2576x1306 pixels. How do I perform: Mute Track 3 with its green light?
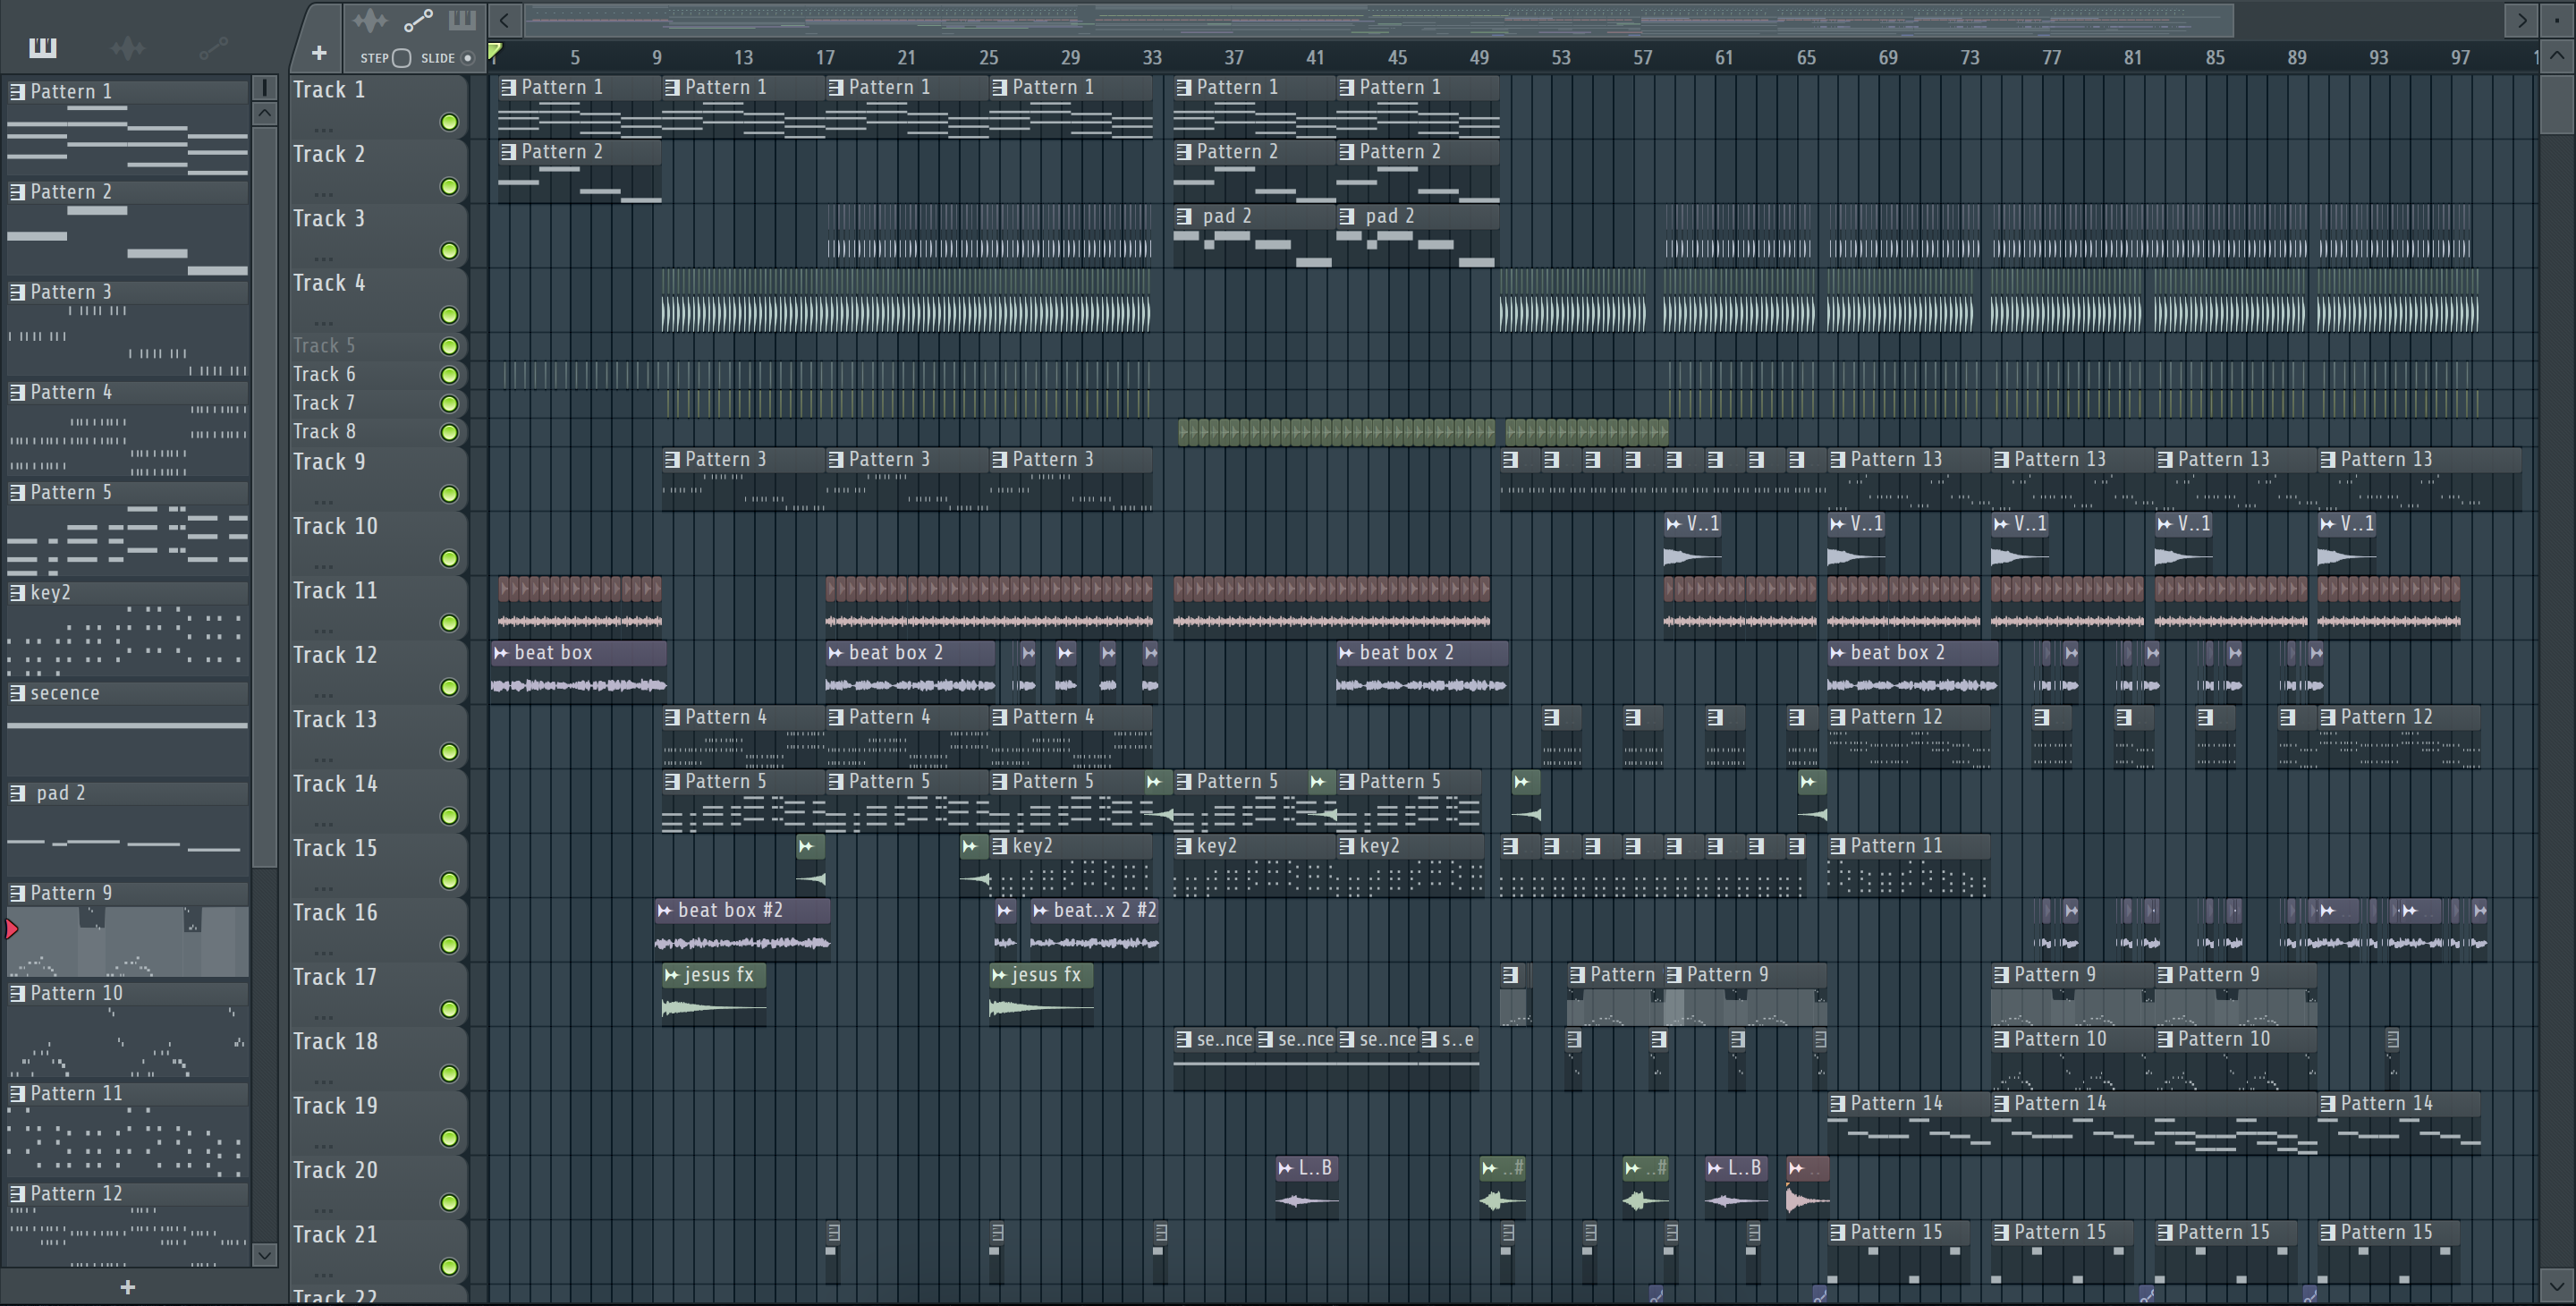tap(450, 251)
